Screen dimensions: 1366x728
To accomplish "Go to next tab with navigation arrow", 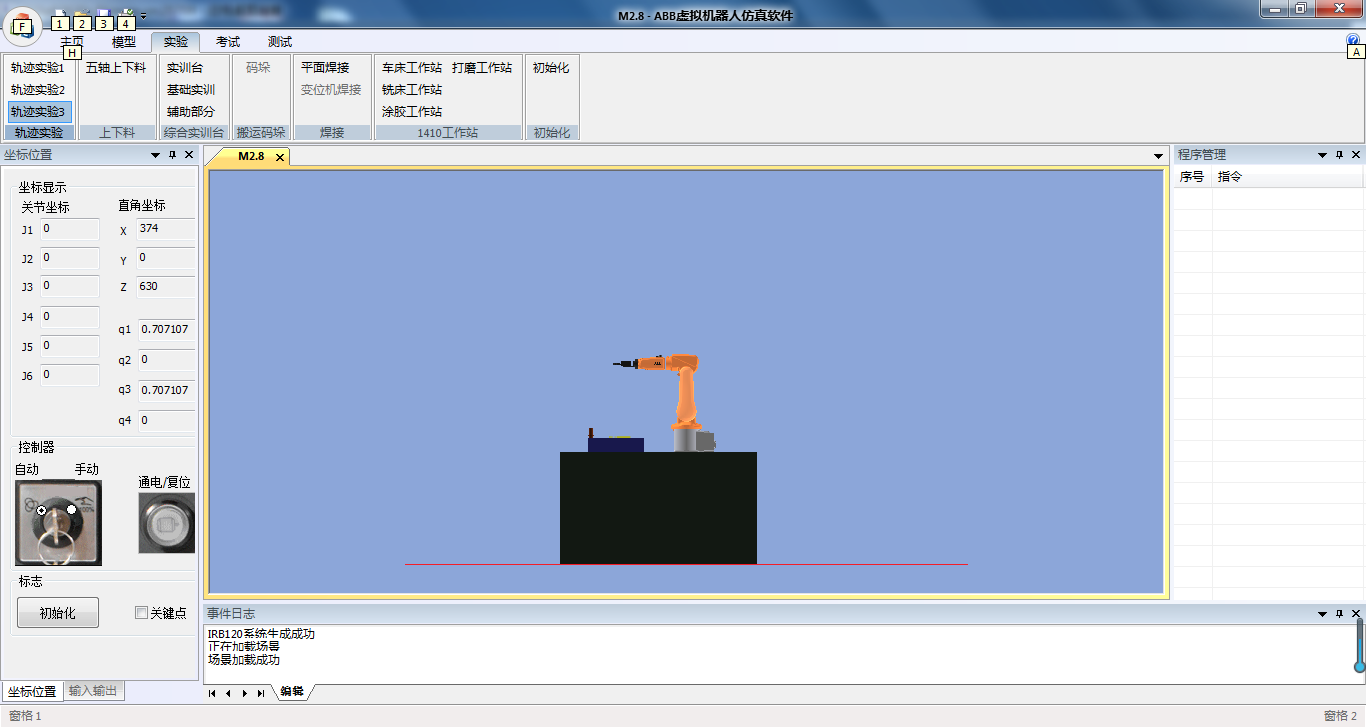I will click(x=245, y=692).
